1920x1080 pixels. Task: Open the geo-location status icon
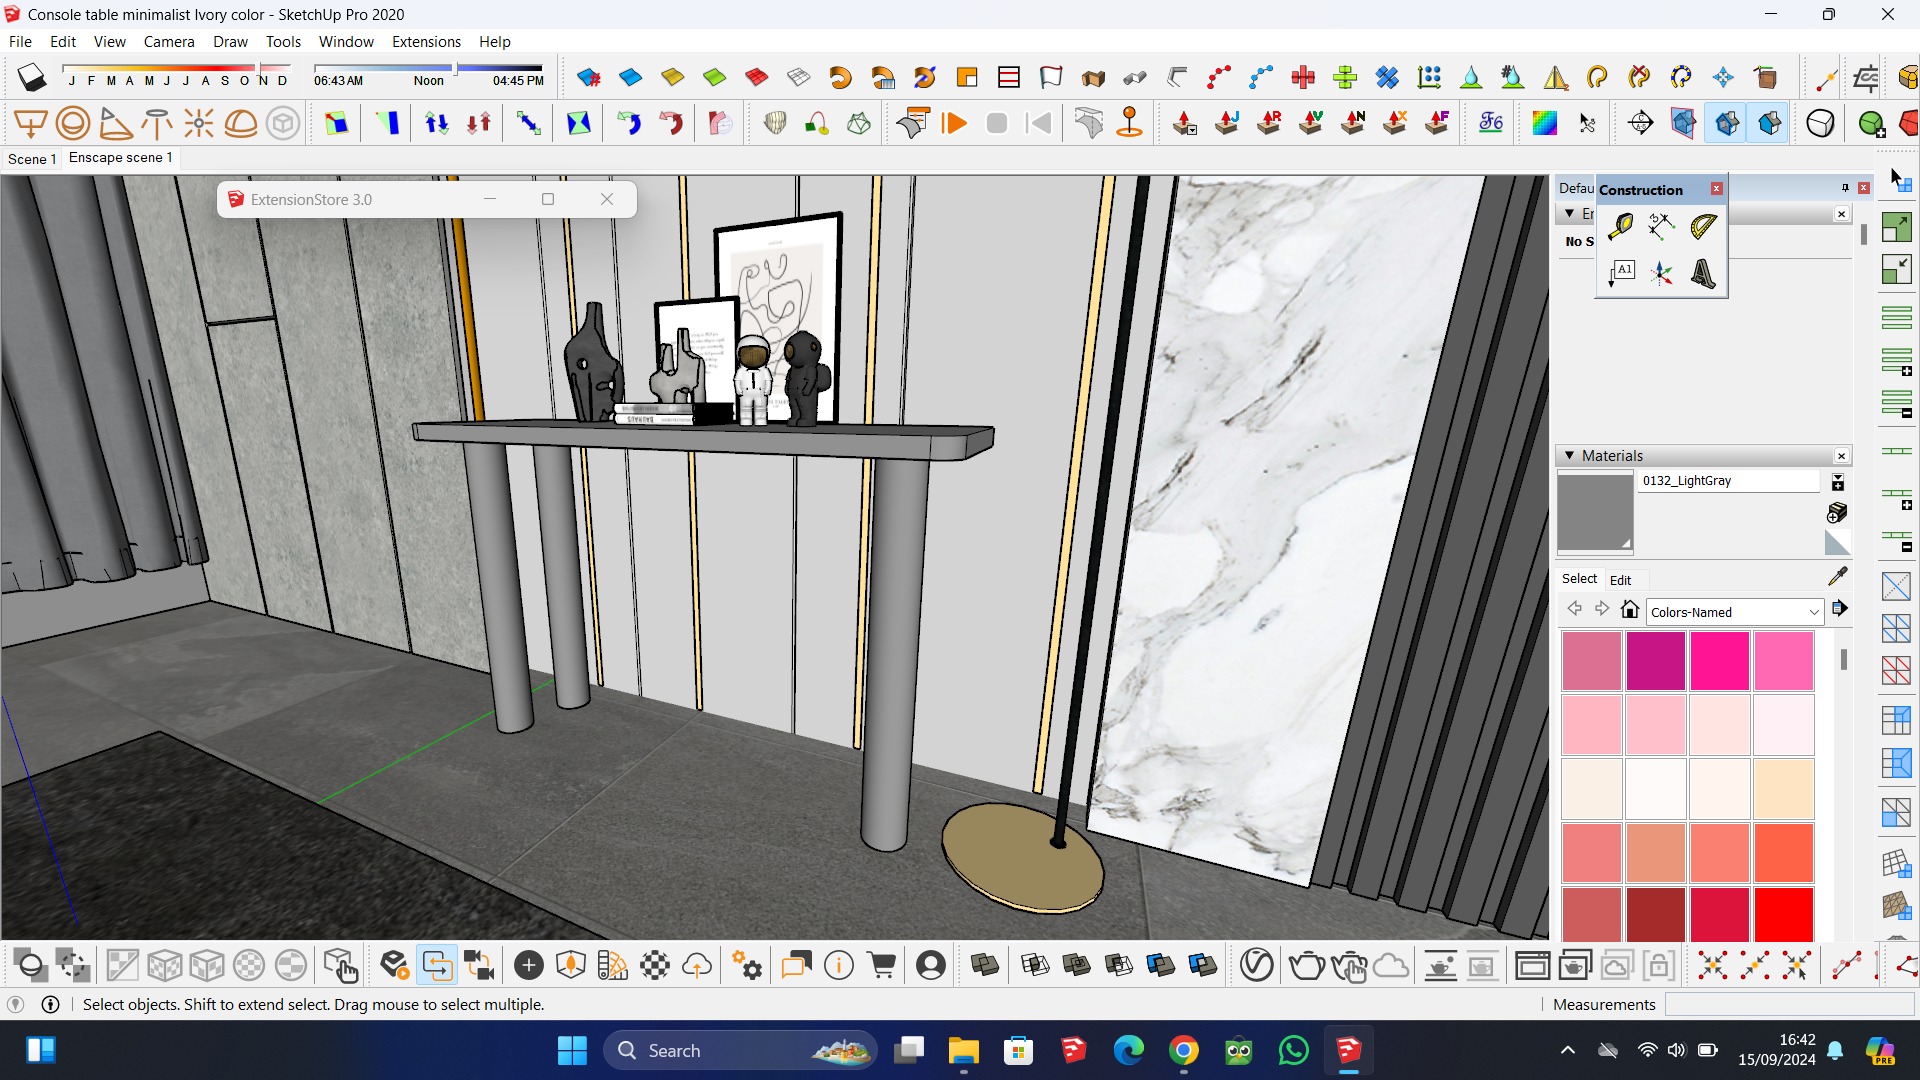coord(16,1004)
